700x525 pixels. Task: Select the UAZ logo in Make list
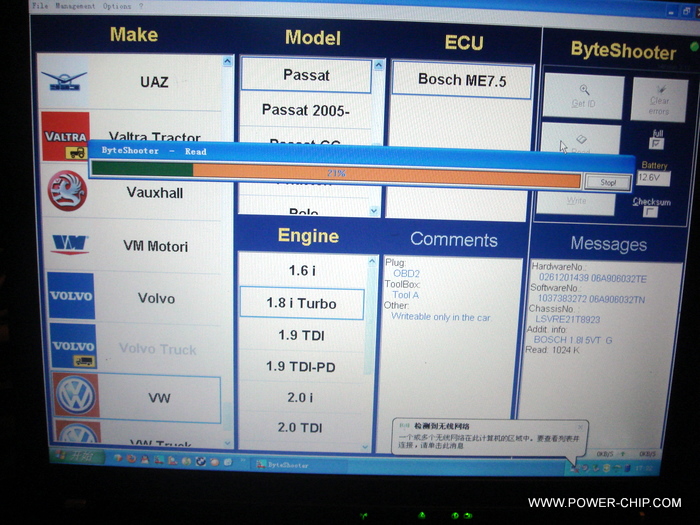point(66,81)
